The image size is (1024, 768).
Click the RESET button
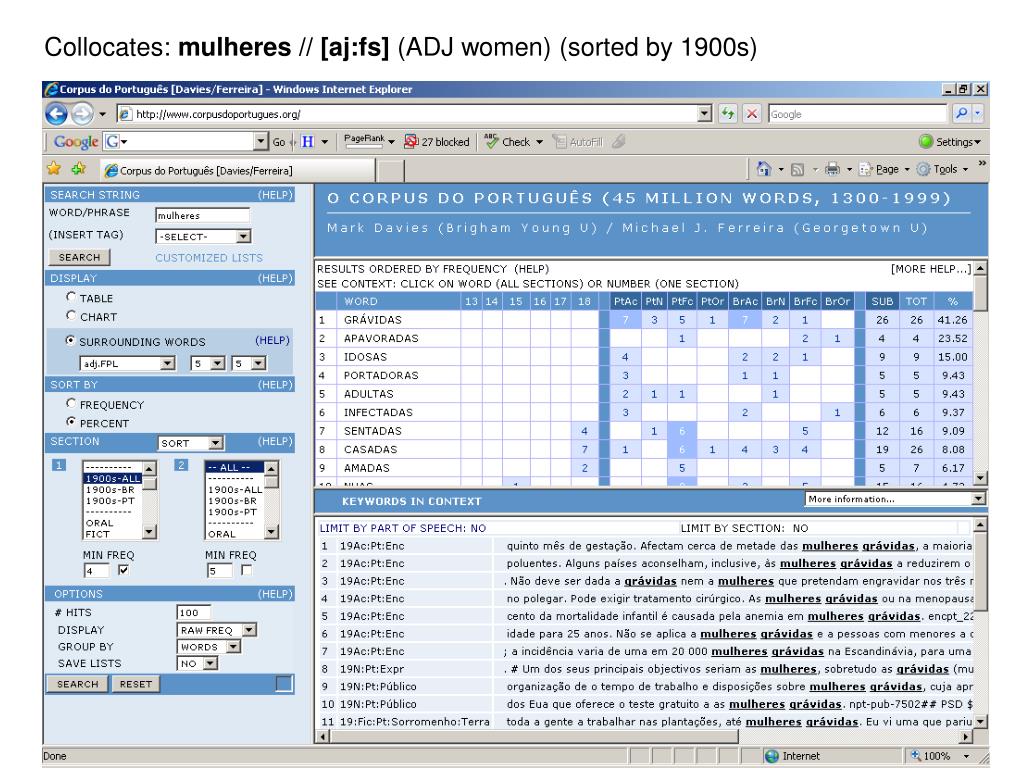point(136,684)
